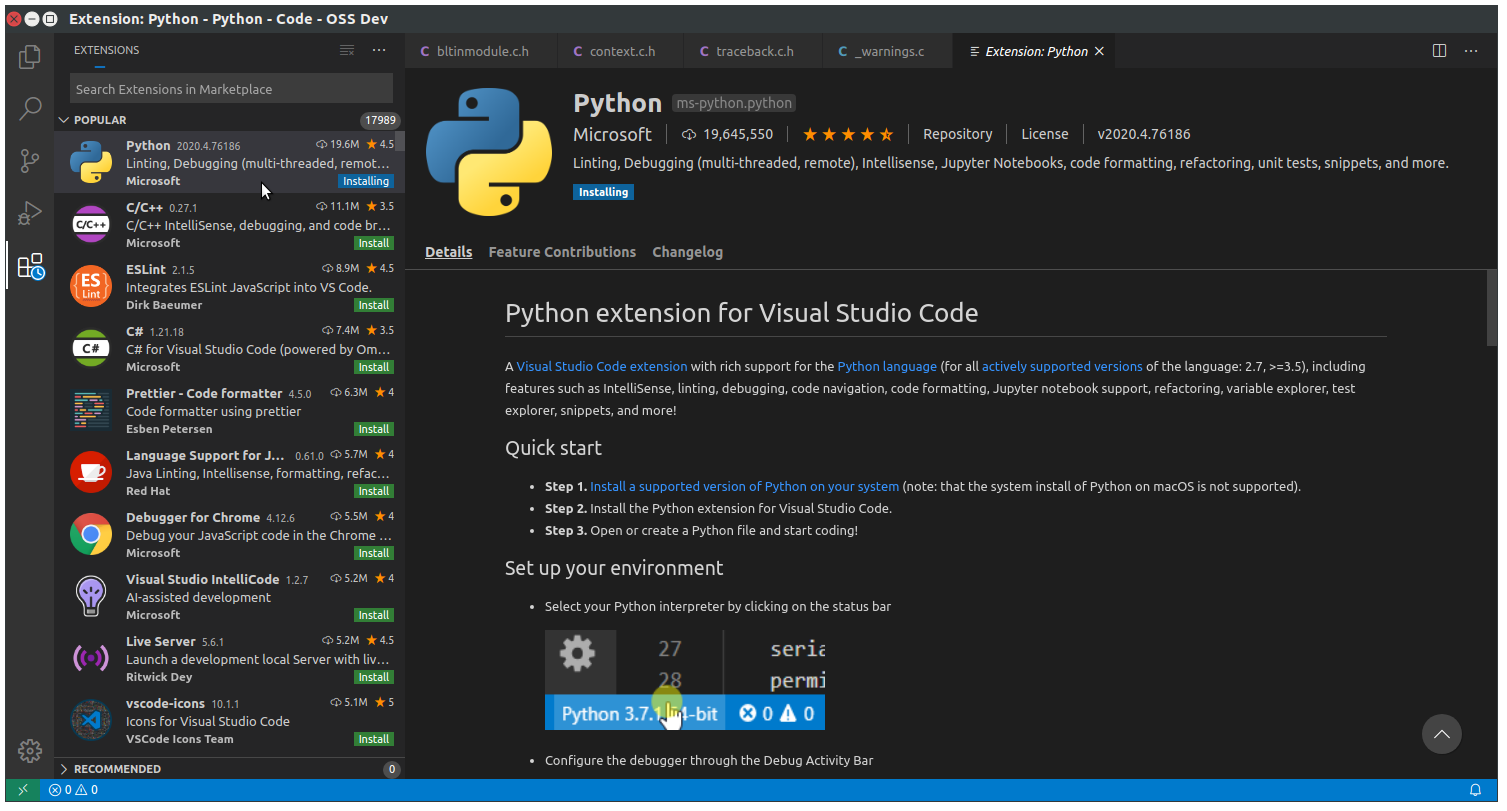The width and height of the screenshot is (1507, 811).
Task: Select the Live Server extension icon
Action: click(x=91, y=659)
